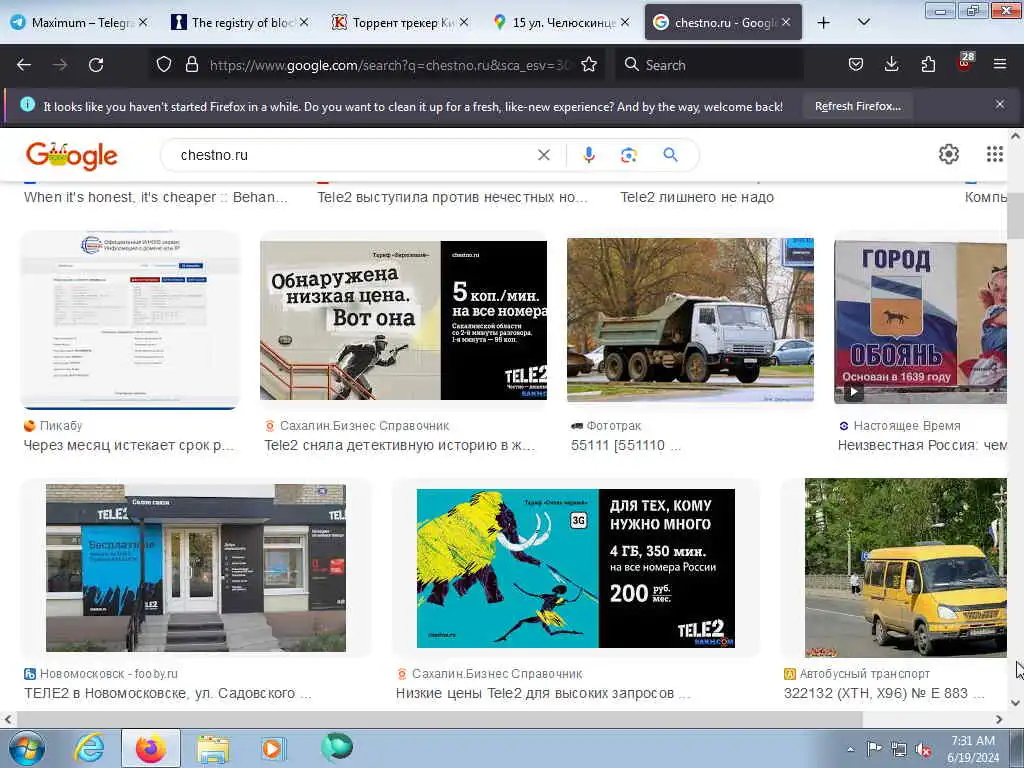This screenshot has height=768, width=1024.
Task: Click the Firefox Search field in toolbar
Action: coord(712,65)
